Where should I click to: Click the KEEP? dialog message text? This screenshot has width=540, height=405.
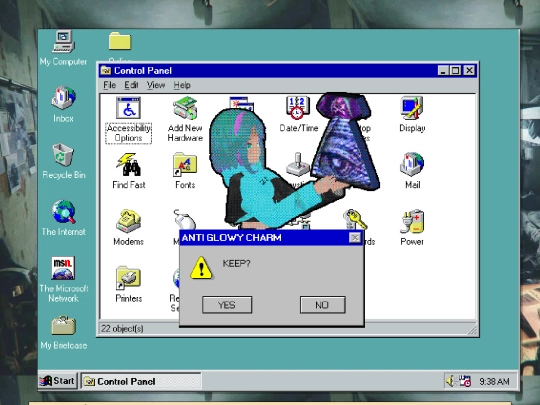point(237,263)
